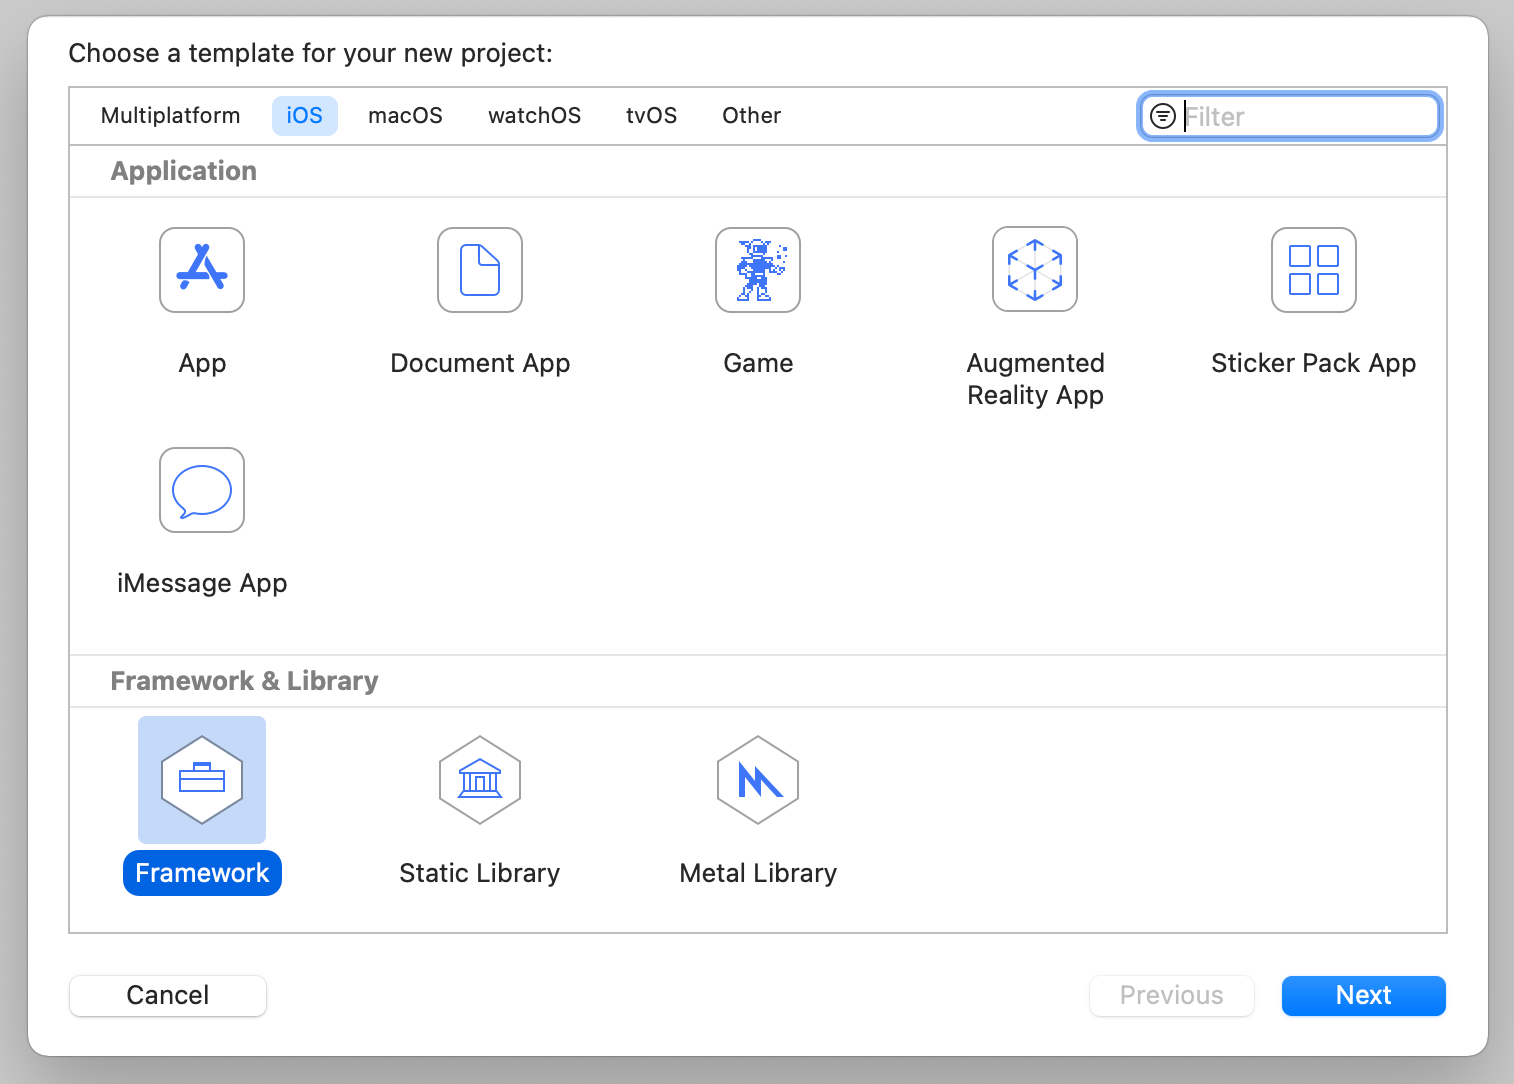Click the highlighted "Framework" label
Screen dimensions: 1514x1084
[x=202, y=873]
